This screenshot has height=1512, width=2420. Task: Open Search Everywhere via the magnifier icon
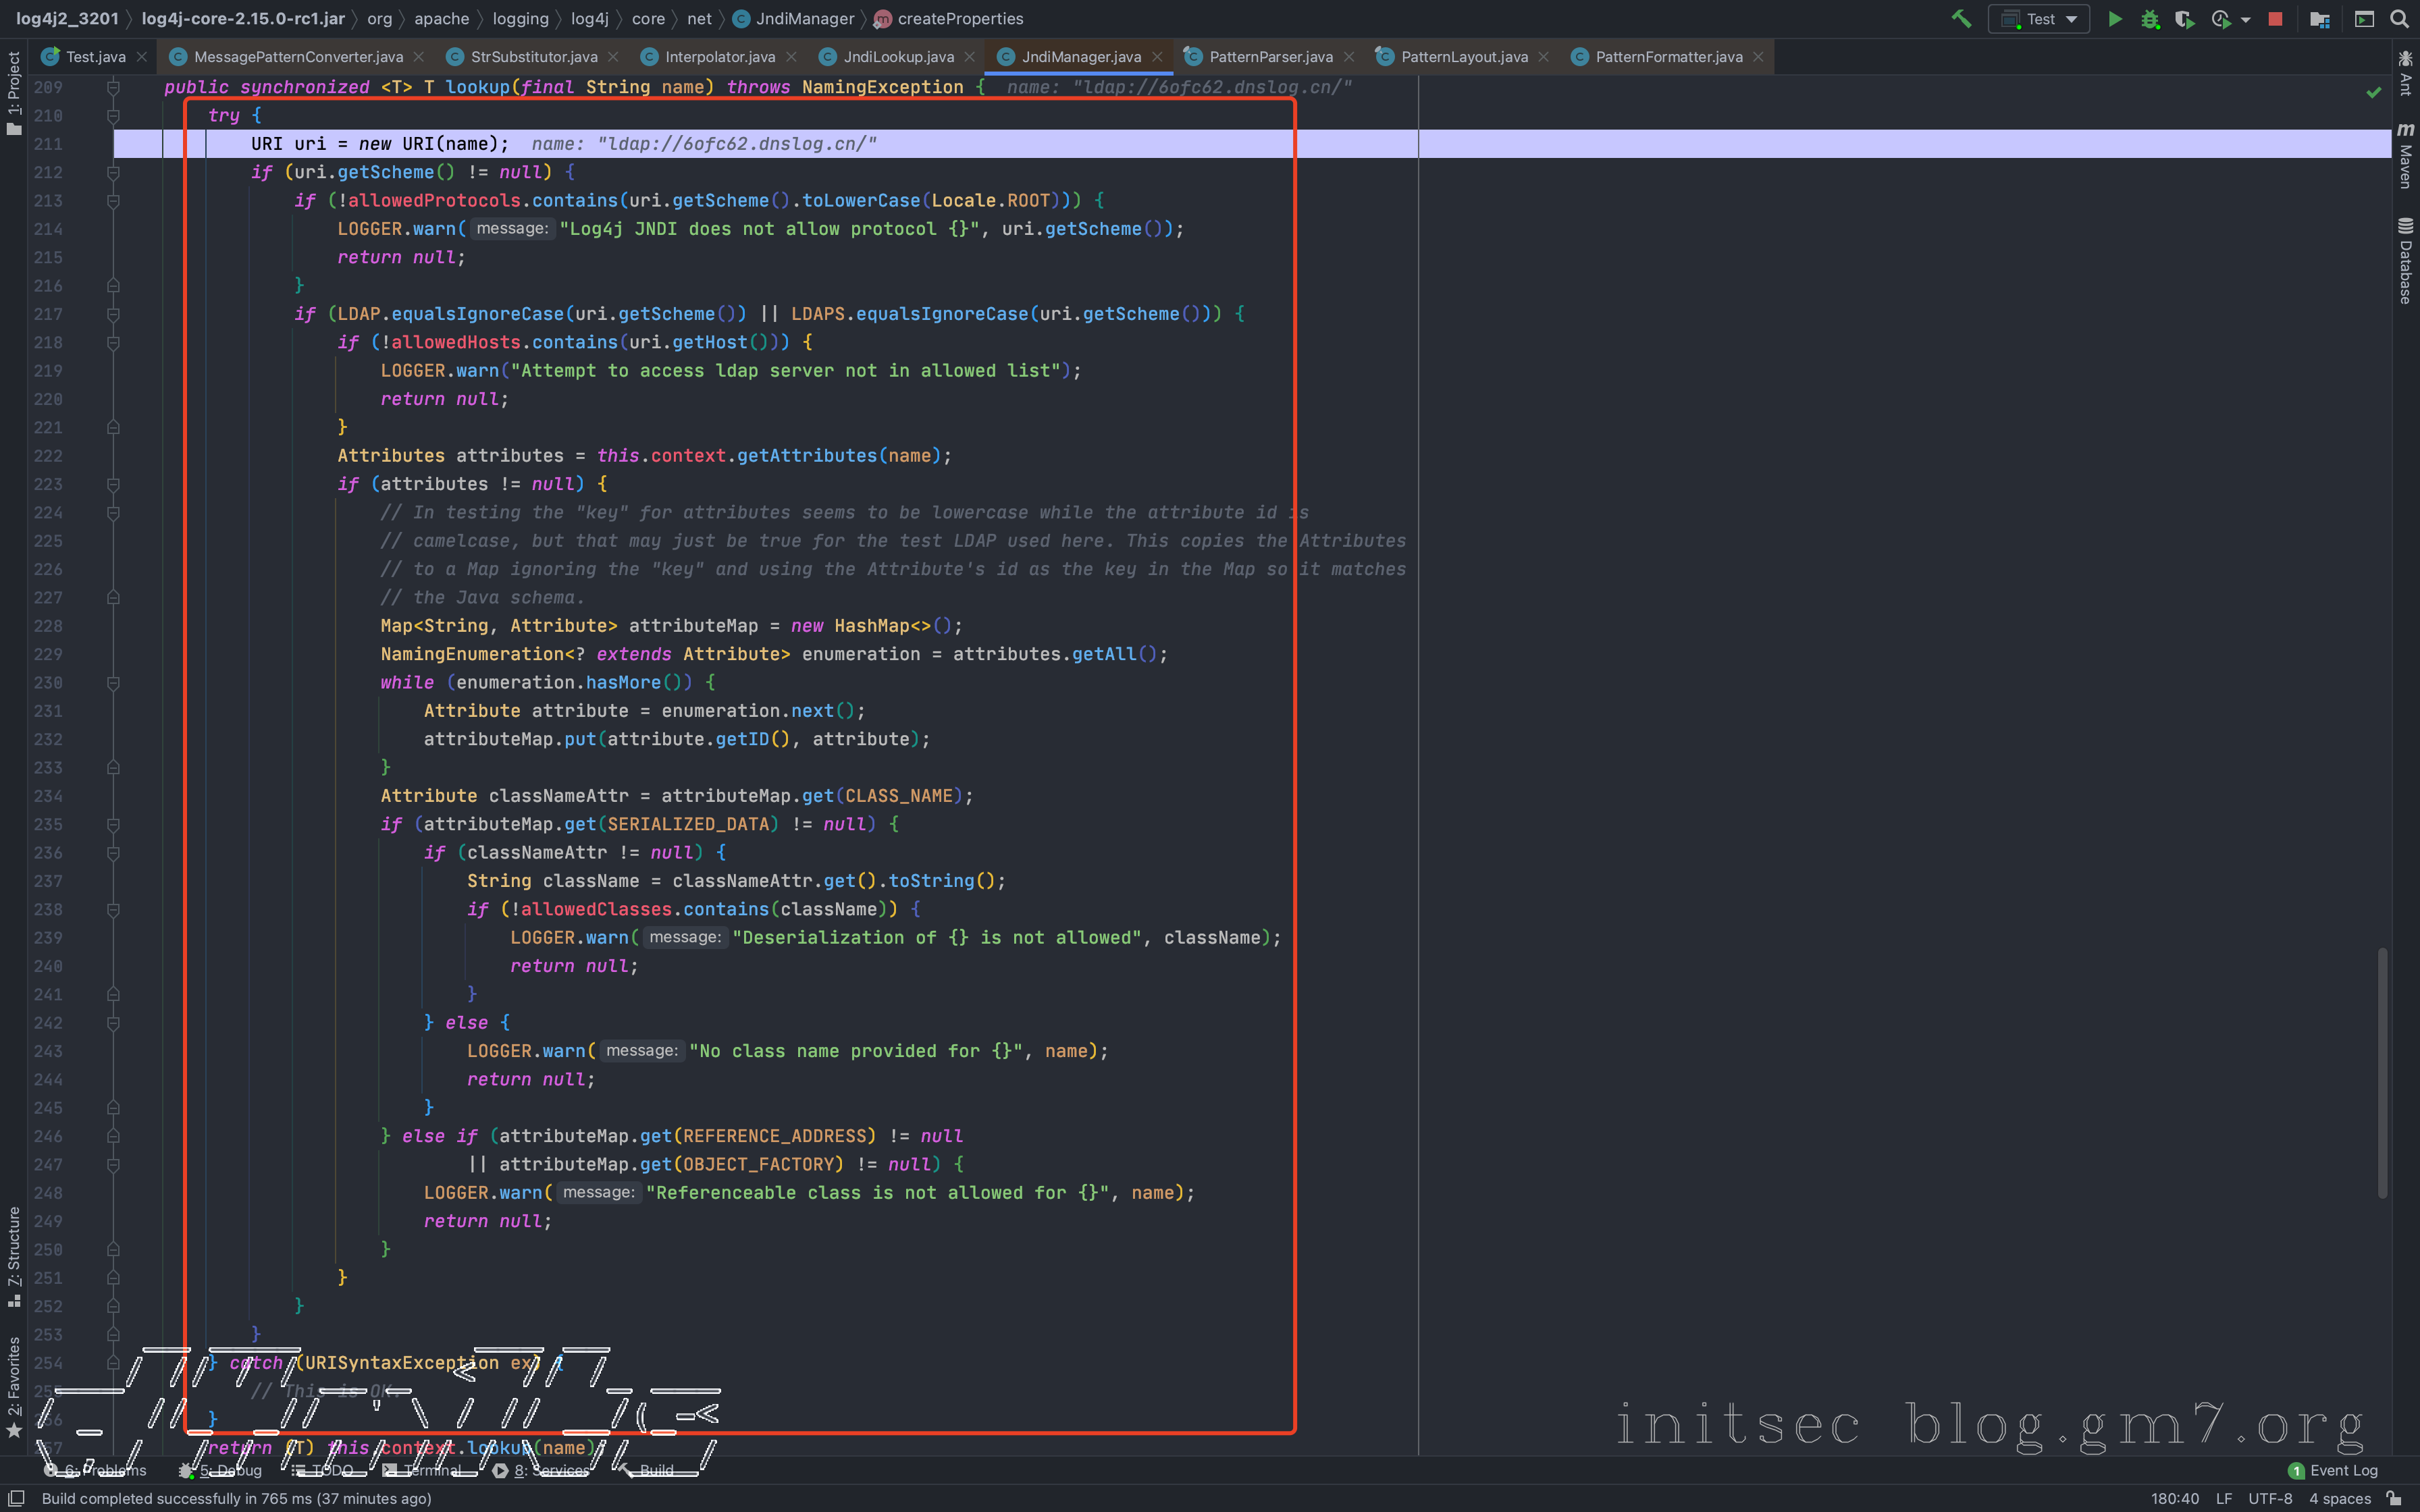point(2399,19)
